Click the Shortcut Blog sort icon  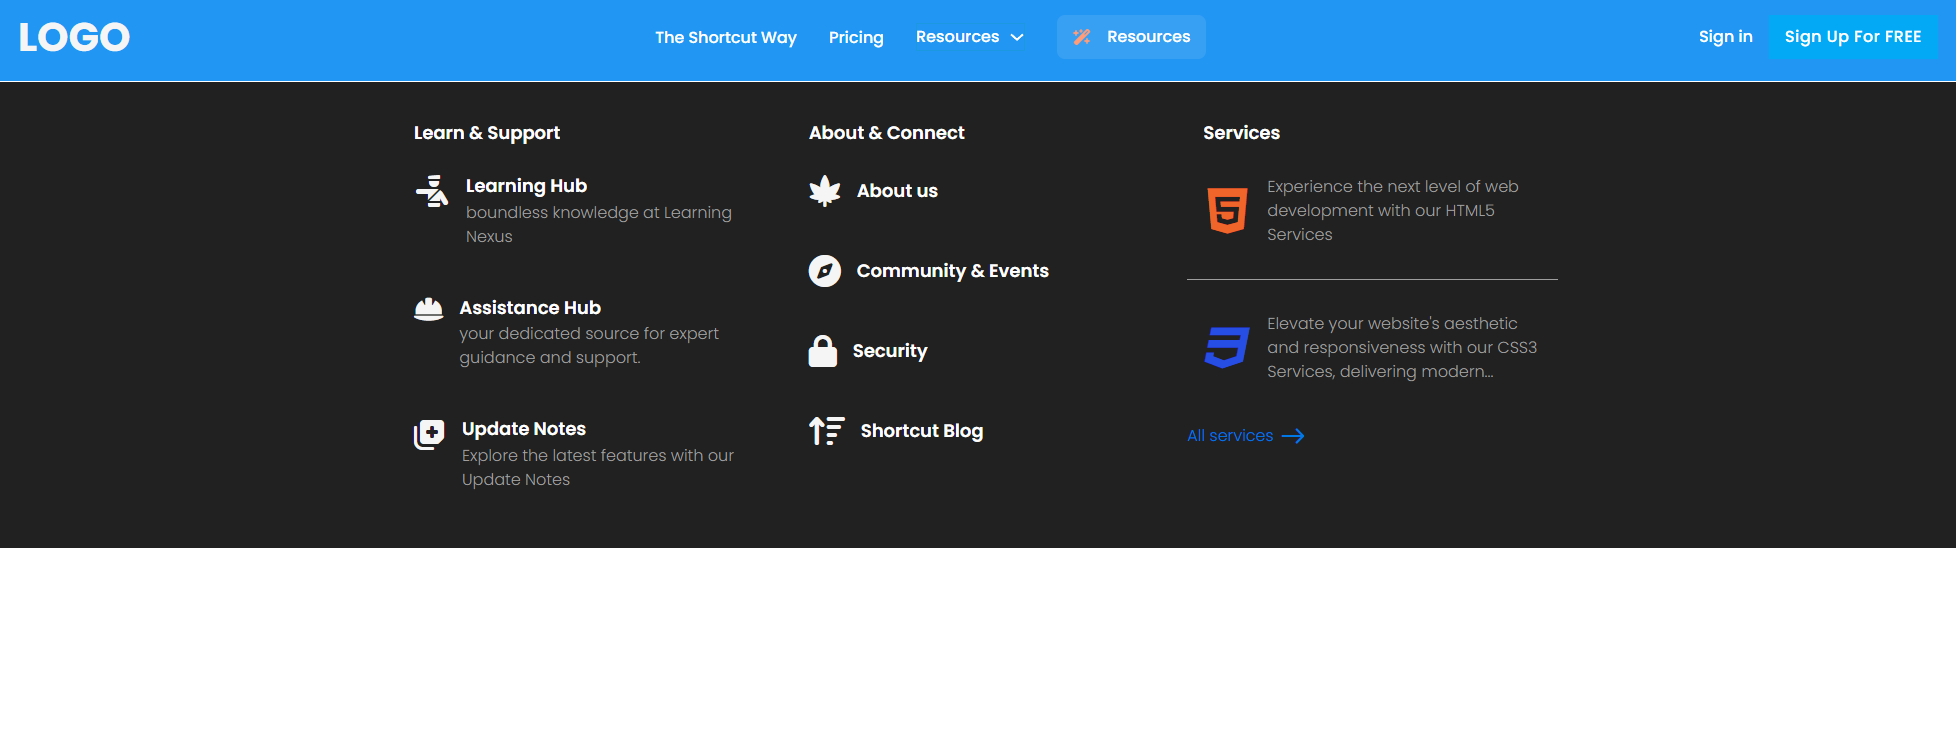click(826, 431)
